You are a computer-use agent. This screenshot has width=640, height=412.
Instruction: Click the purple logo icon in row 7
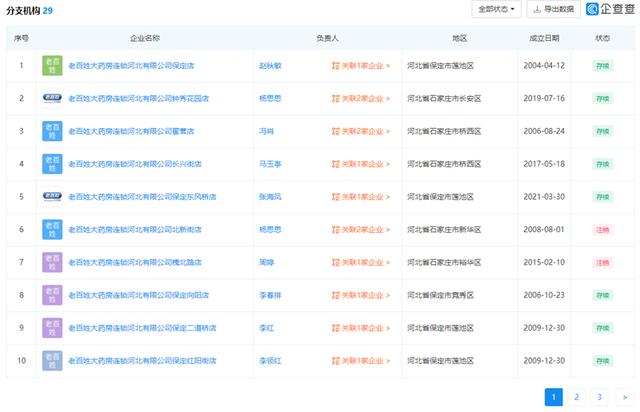(x=52, y=262)
